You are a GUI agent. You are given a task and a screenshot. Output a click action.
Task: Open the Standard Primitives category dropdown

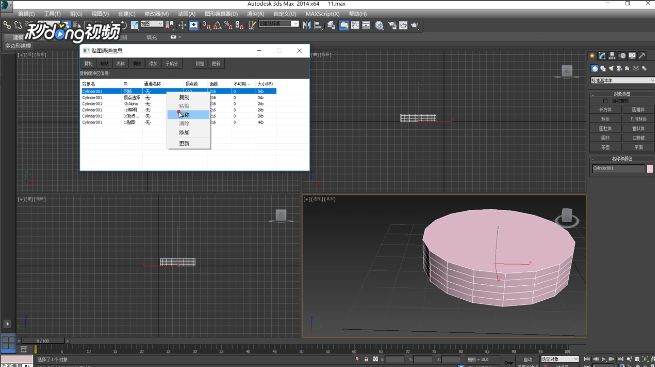coord(622,80)
